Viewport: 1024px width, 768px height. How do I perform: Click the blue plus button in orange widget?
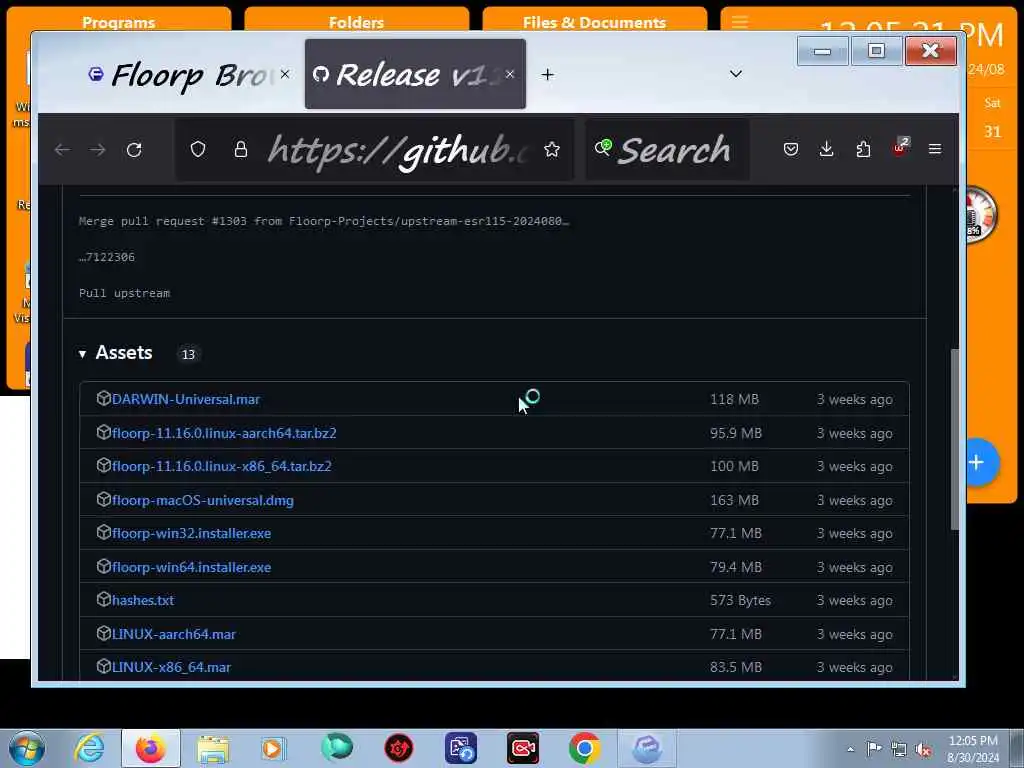coord(978,462)
